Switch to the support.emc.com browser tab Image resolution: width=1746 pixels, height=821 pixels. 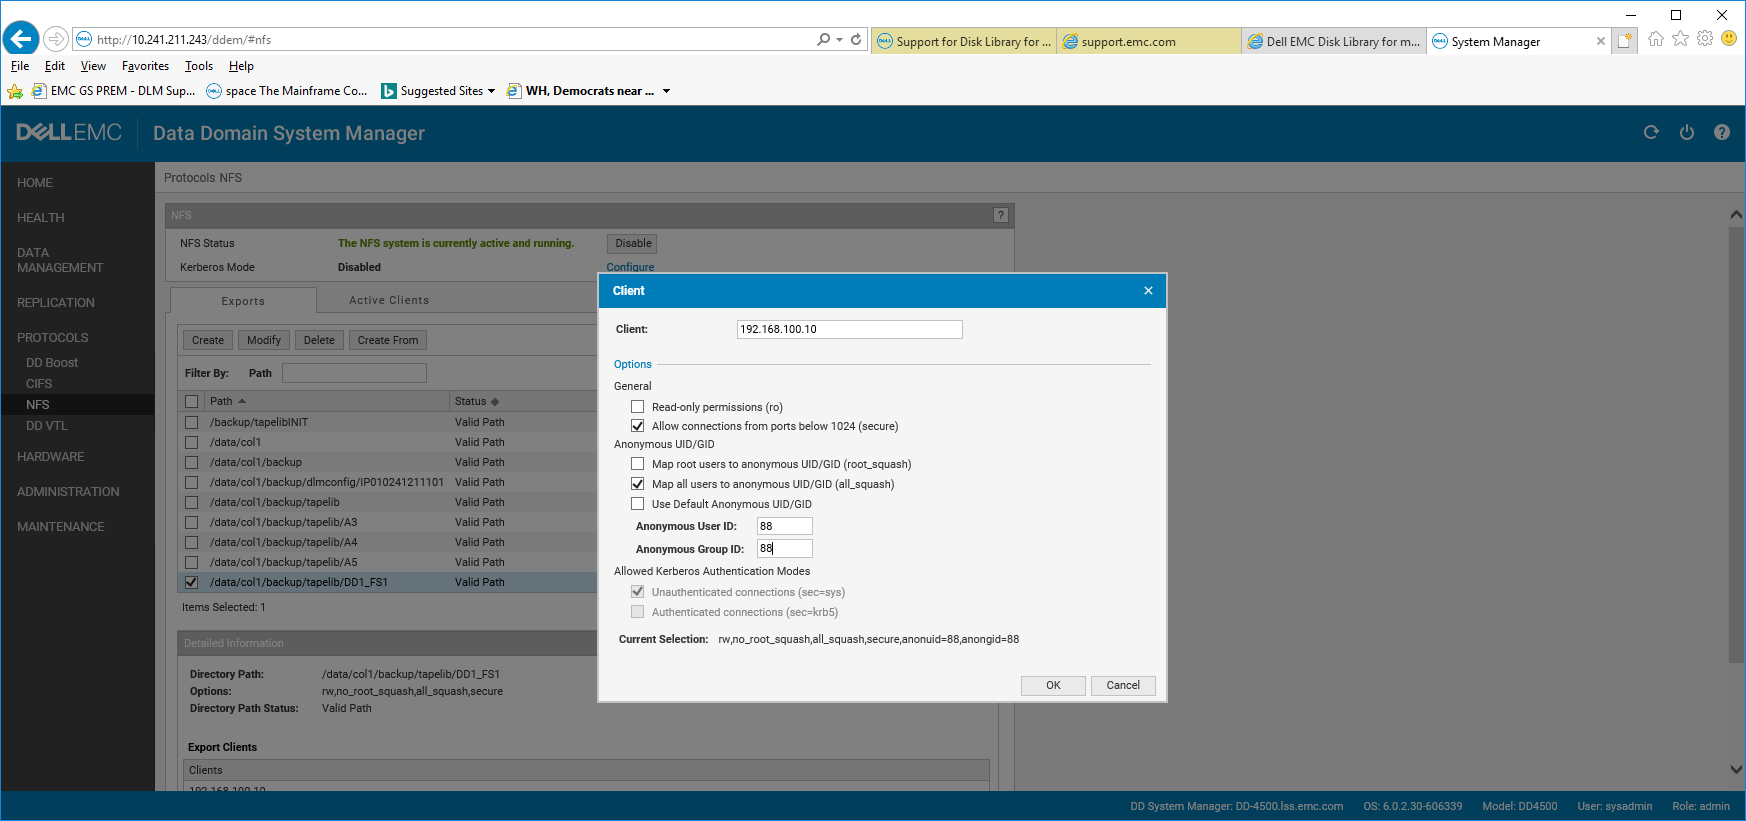pos(1148,41)
